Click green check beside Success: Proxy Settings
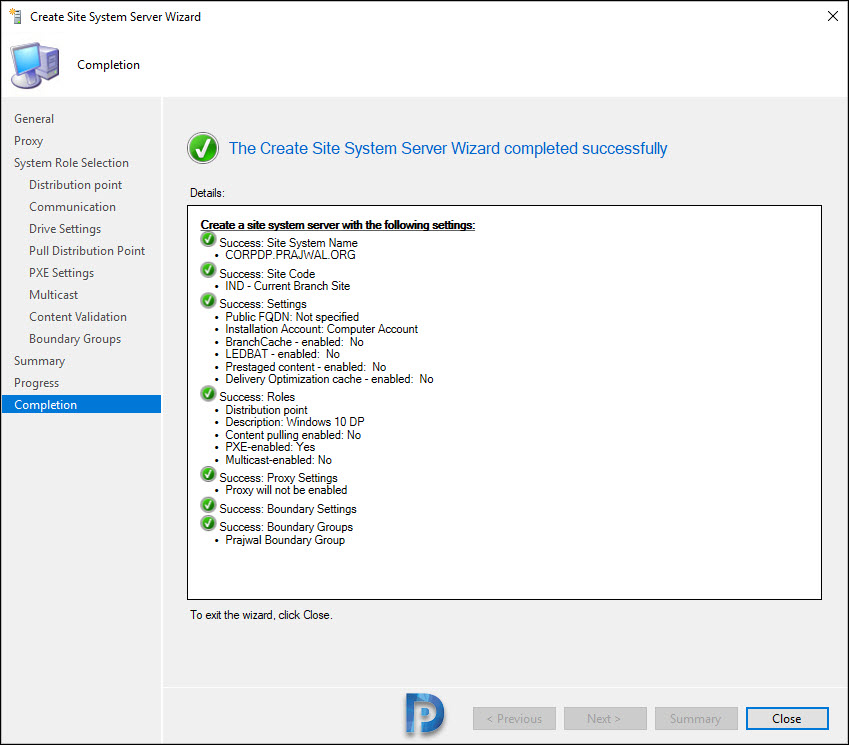The width and height of the screenshot is (849, 745). pos(208,474)
